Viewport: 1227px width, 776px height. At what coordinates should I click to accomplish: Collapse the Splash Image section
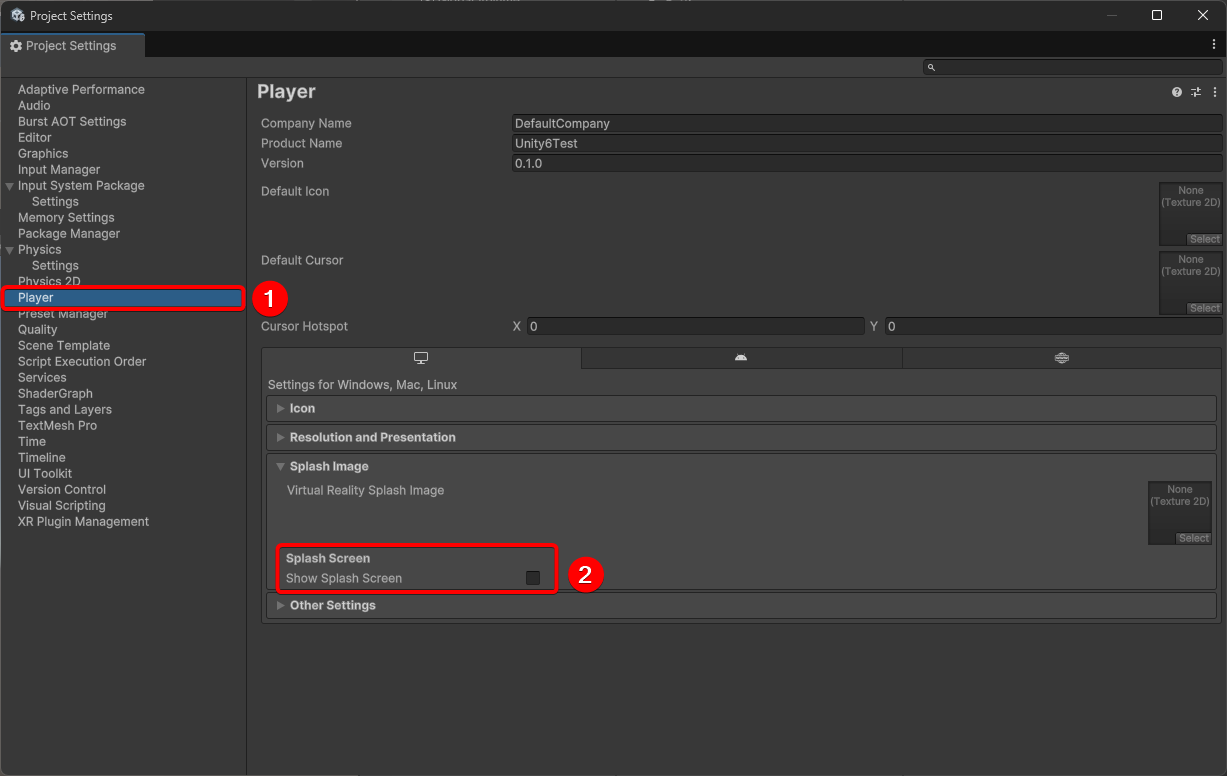(x=281, y=466)
